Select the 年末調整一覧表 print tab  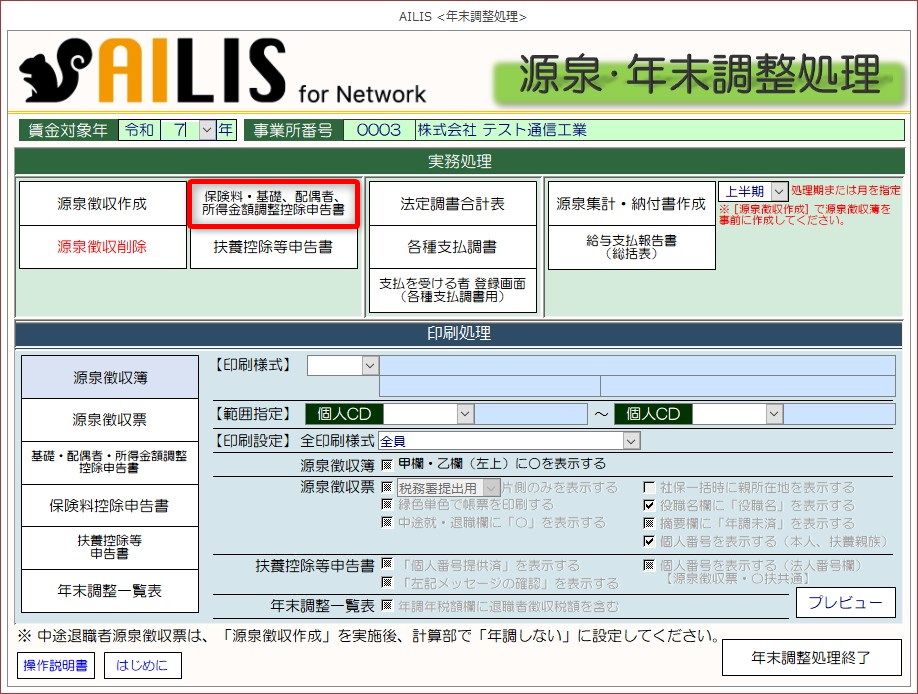pos(109,591)
